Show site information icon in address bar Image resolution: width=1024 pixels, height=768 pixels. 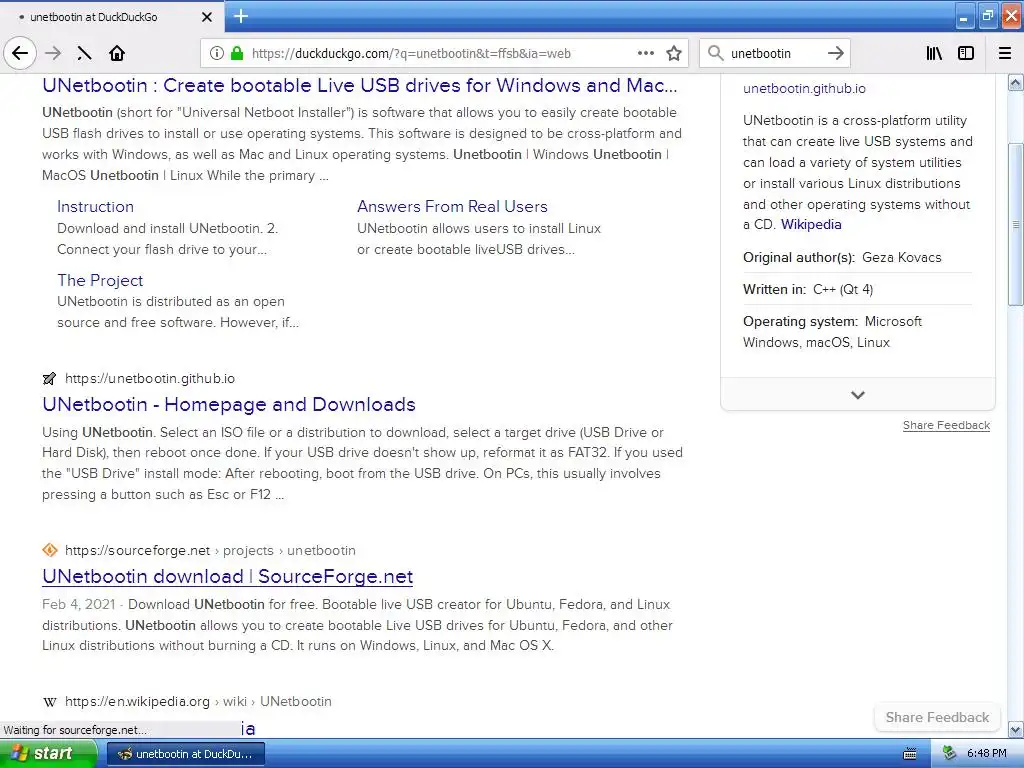coord(217,53)
